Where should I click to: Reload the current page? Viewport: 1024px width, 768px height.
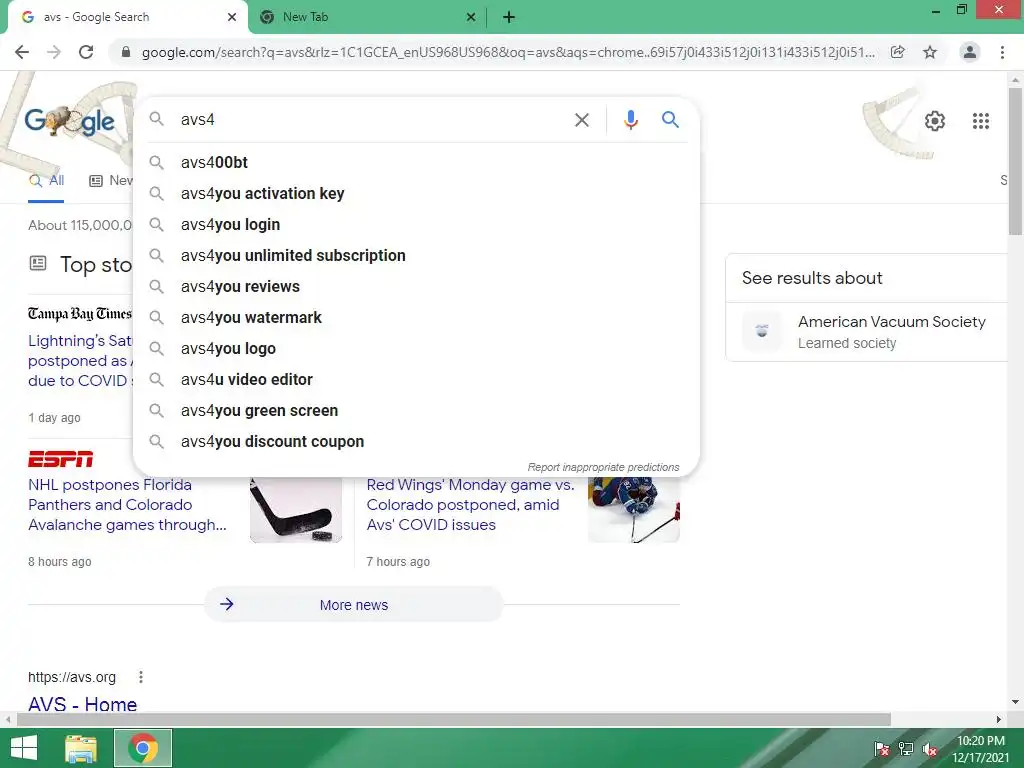pos(86,52)
